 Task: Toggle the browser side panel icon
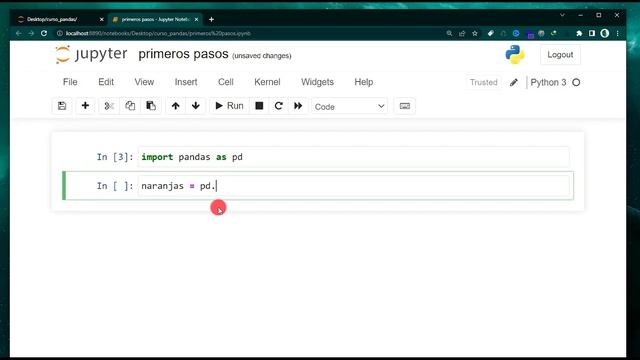592,33
